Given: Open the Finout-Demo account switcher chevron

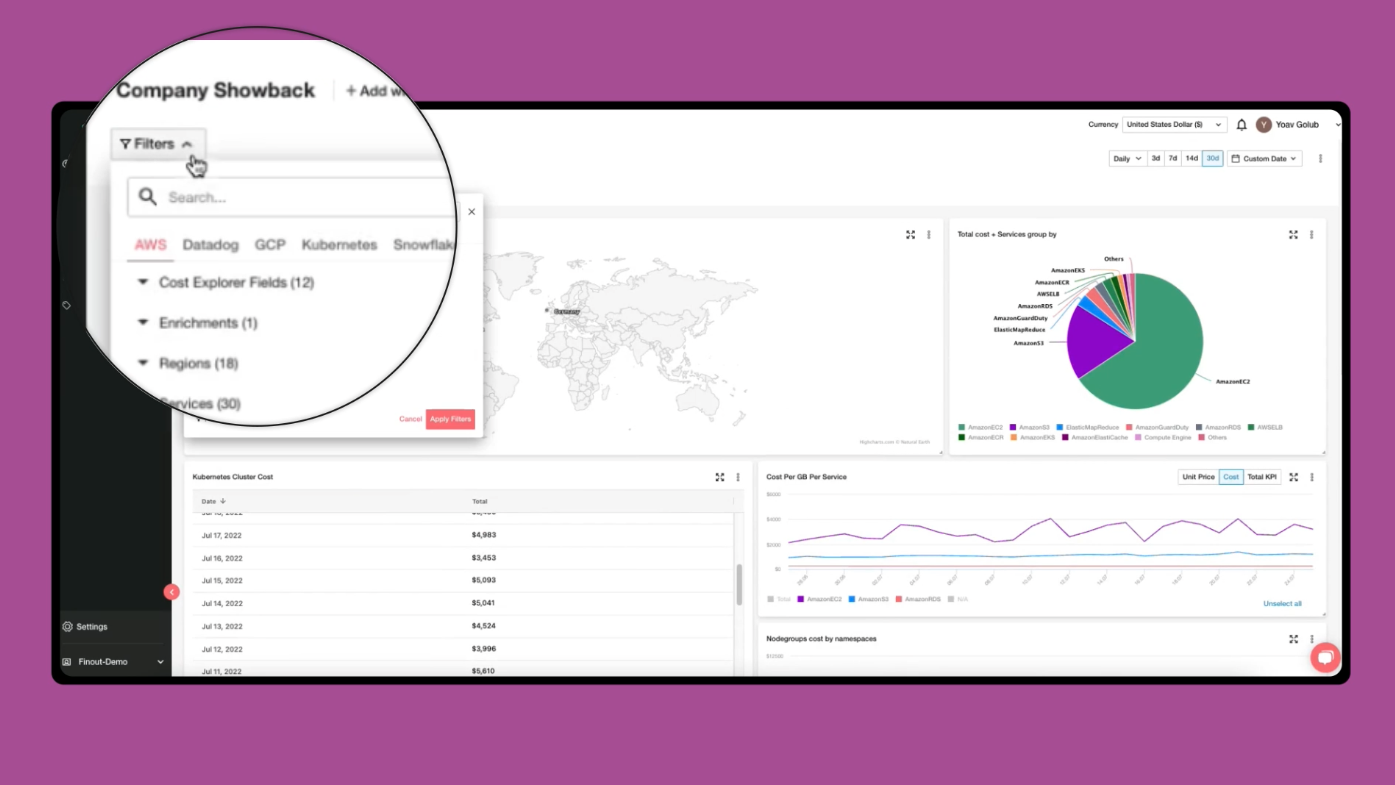Looking at the screenshot, I should coord(160,662).
